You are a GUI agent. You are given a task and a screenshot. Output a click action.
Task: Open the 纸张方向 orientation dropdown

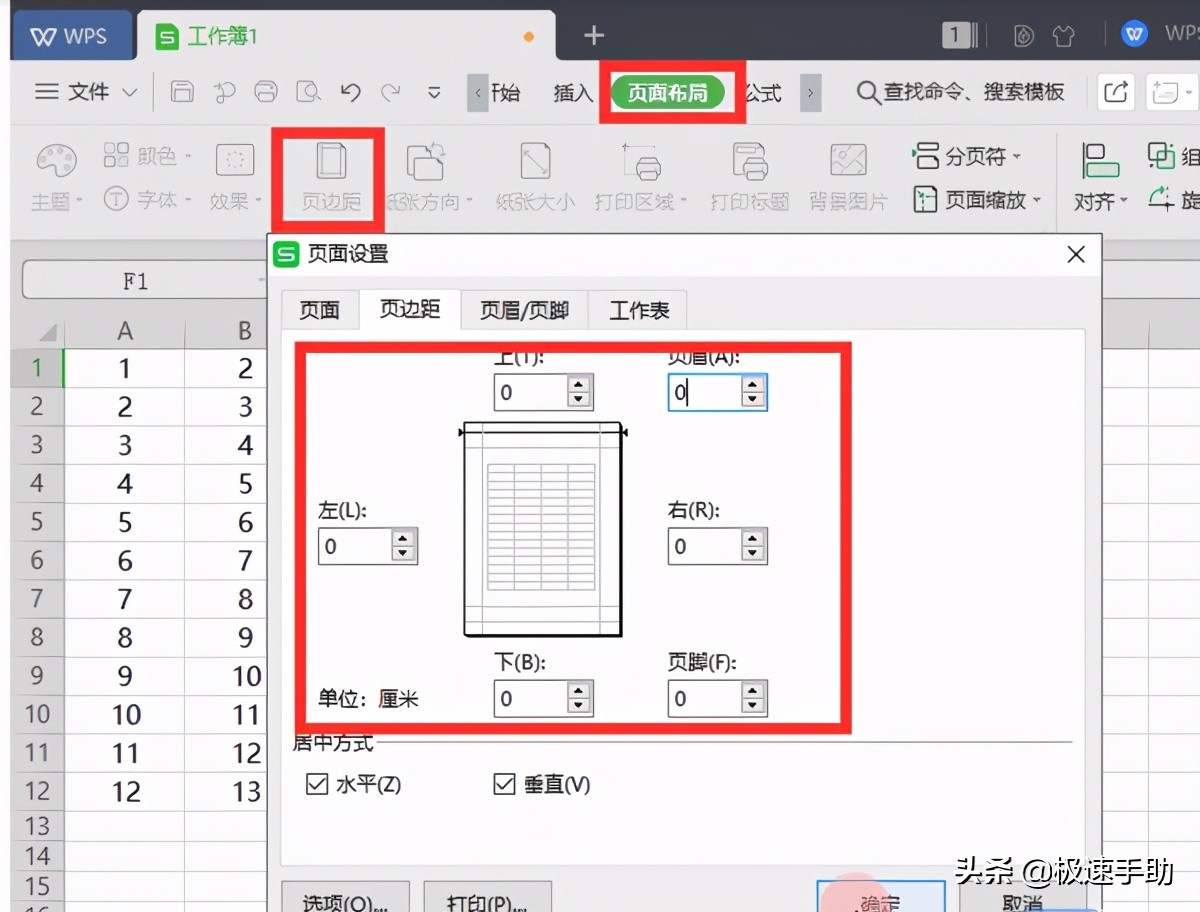click(429, 178)
